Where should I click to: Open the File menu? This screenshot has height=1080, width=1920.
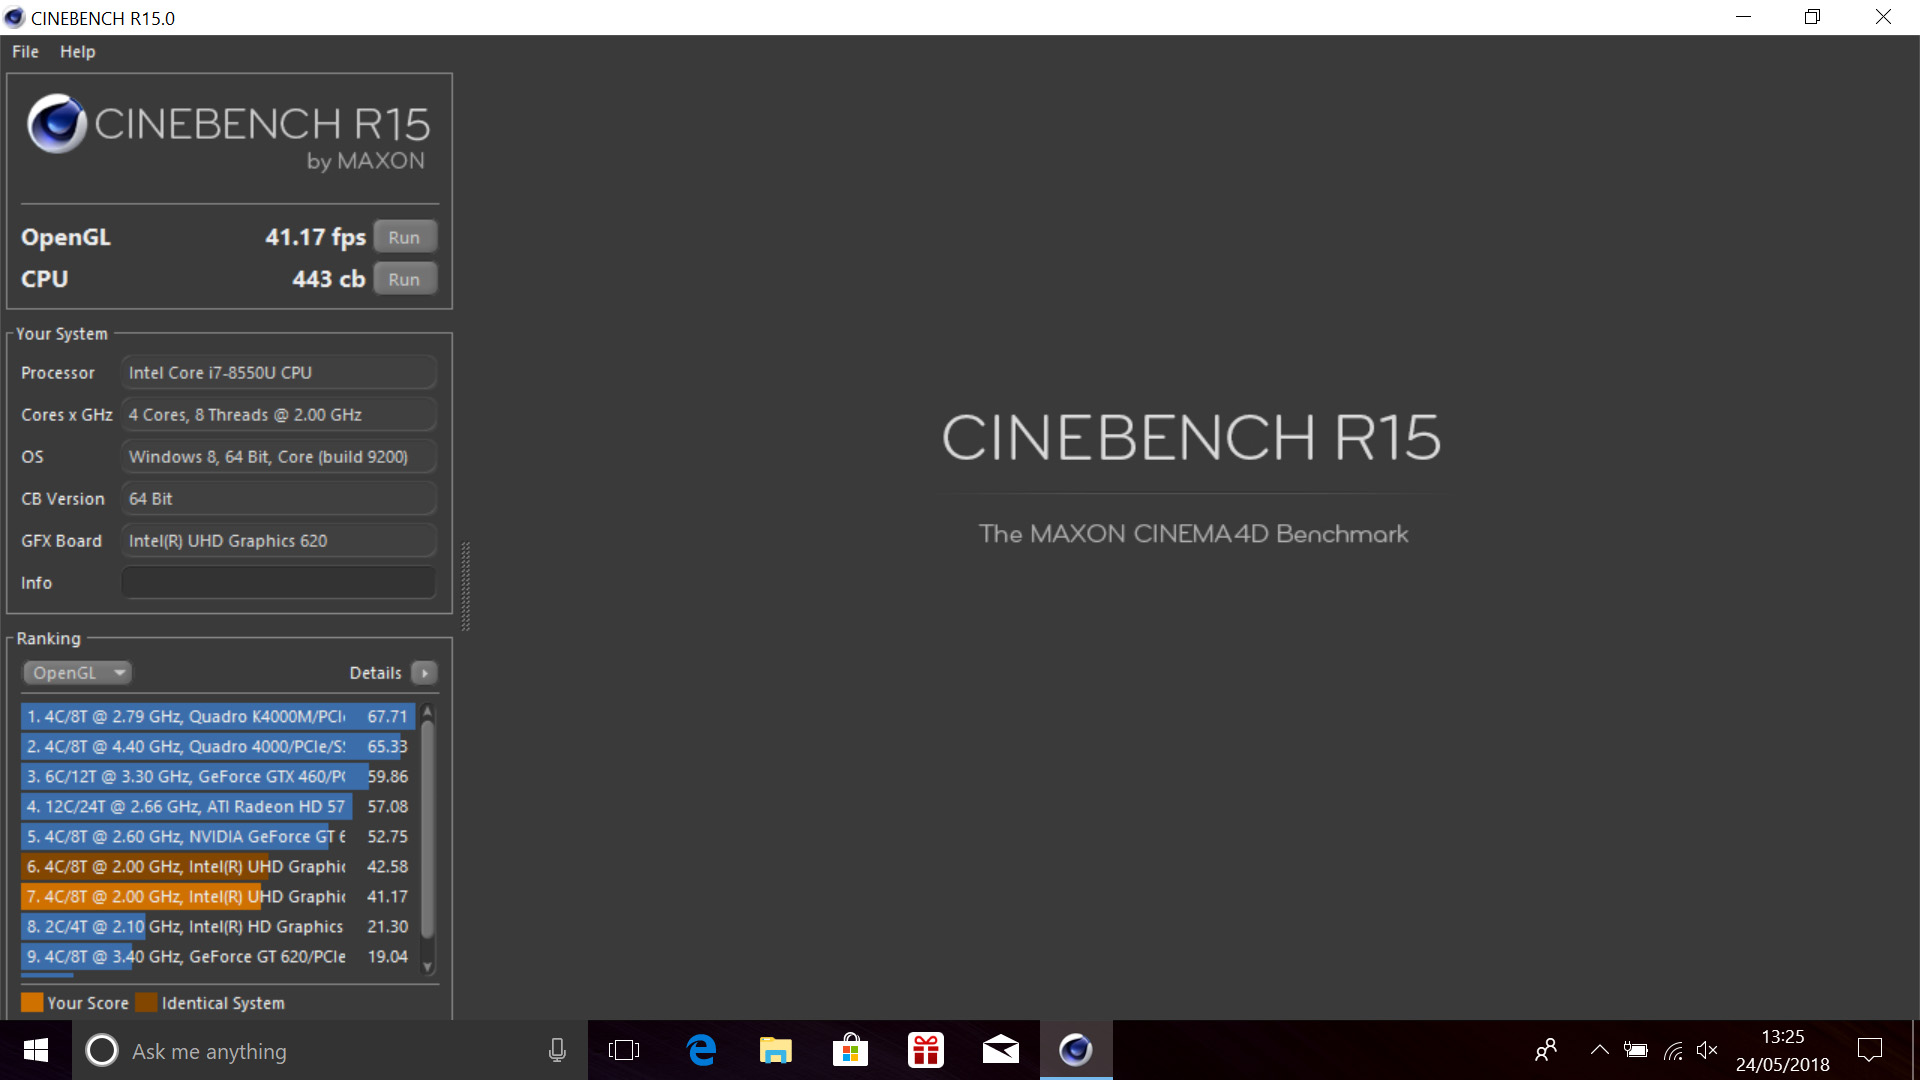click(x=25, y=52)
